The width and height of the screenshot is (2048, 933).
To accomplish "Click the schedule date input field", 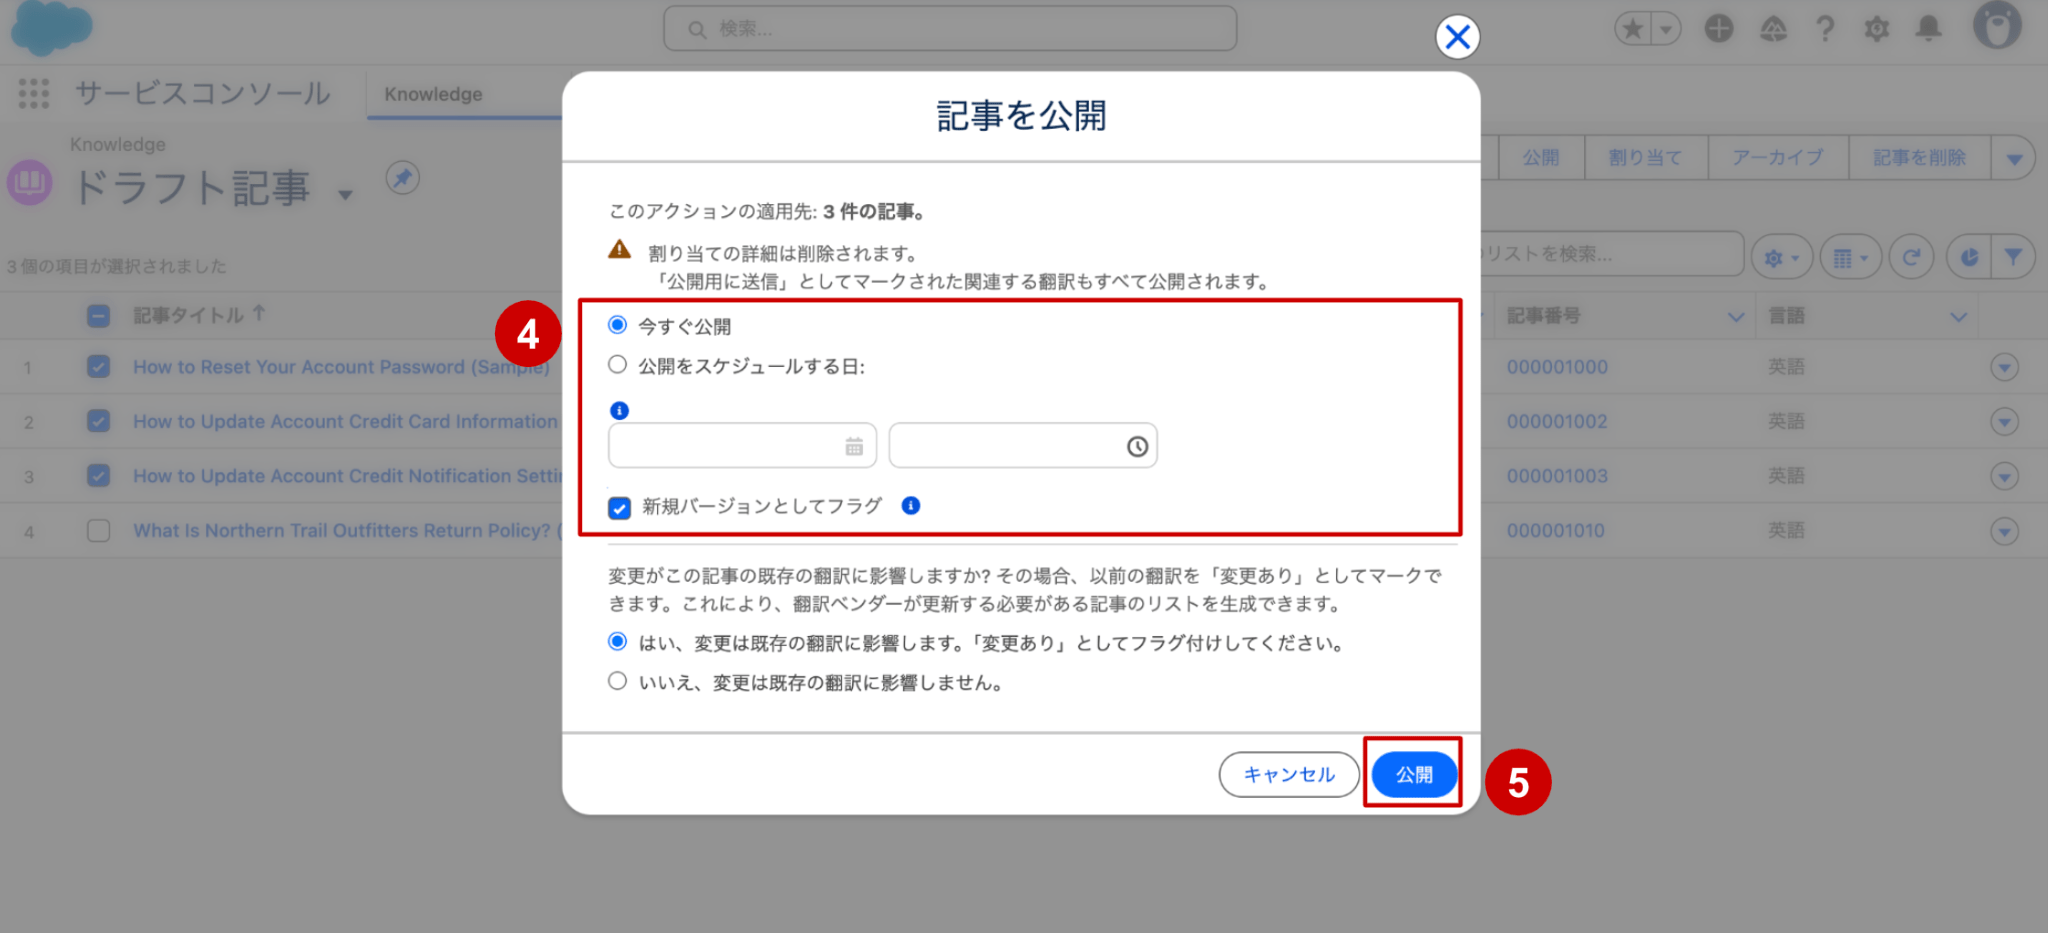I will click(x=742, y=446).
